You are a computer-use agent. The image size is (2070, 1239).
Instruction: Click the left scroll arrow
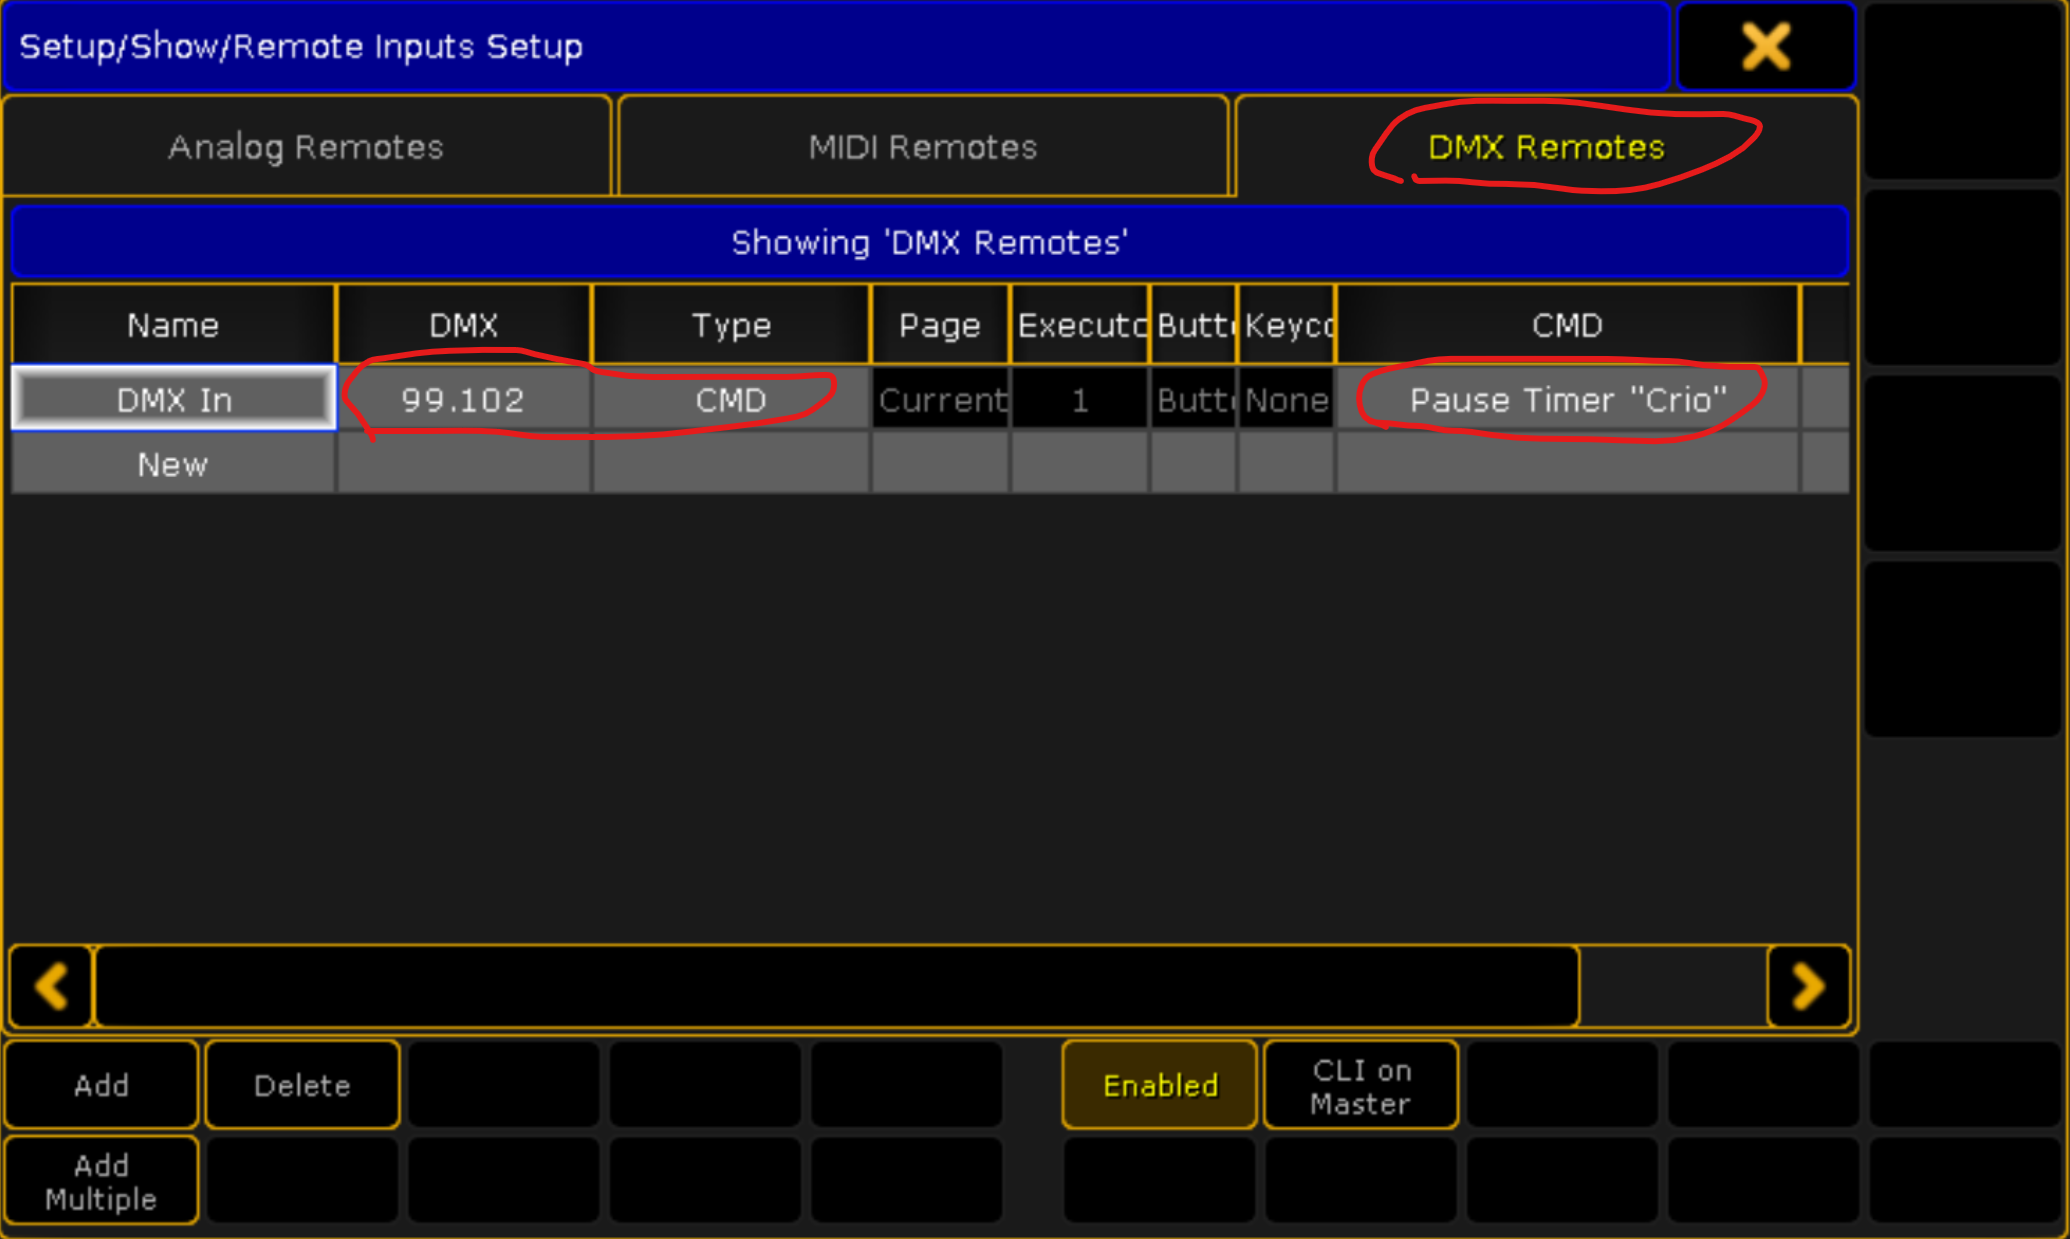51,986
